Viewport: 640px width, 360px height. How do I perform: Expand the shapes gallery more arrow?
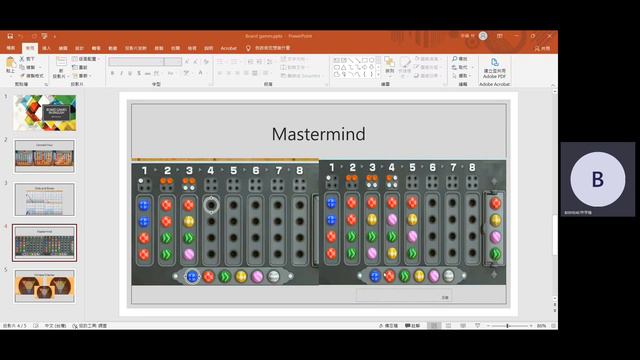(x=378, y=75)
